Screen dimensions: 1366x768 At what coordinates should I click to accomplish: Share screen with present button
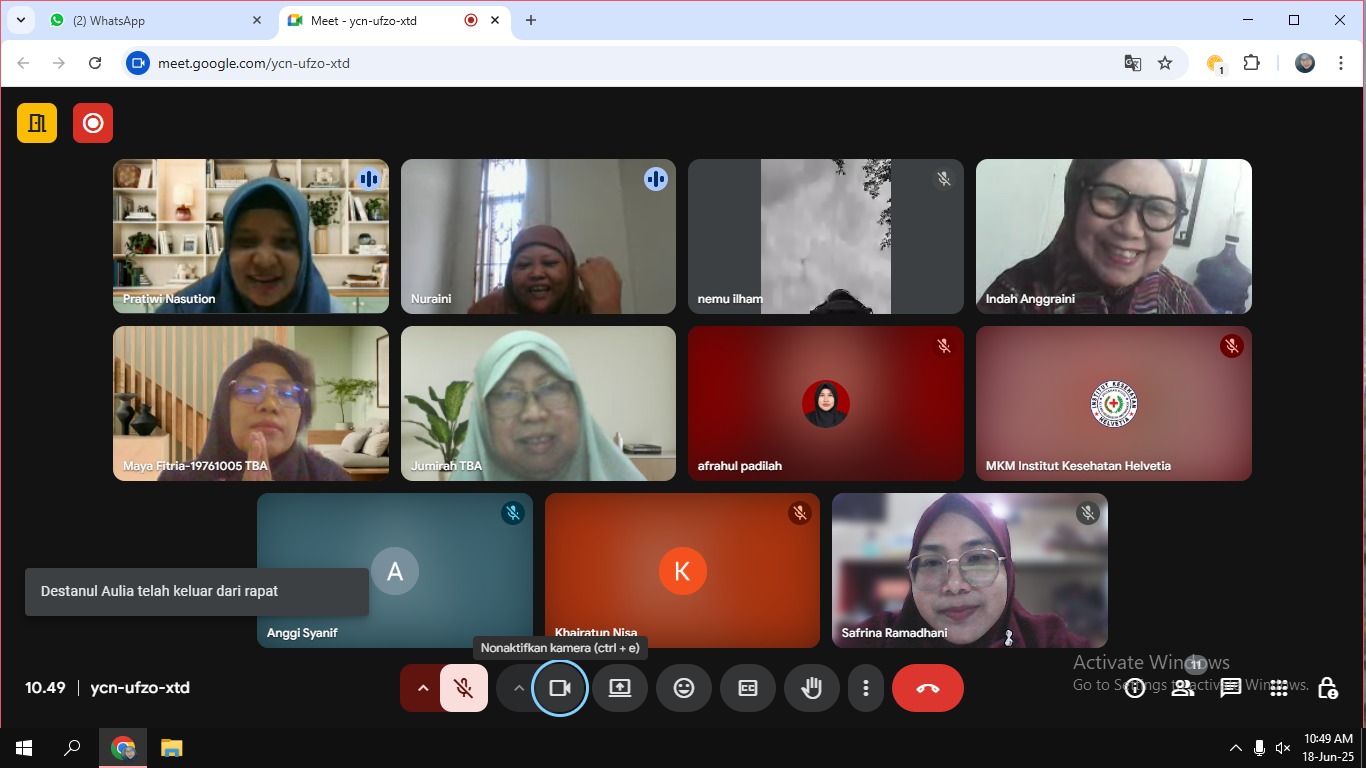(x=620, y=688)
